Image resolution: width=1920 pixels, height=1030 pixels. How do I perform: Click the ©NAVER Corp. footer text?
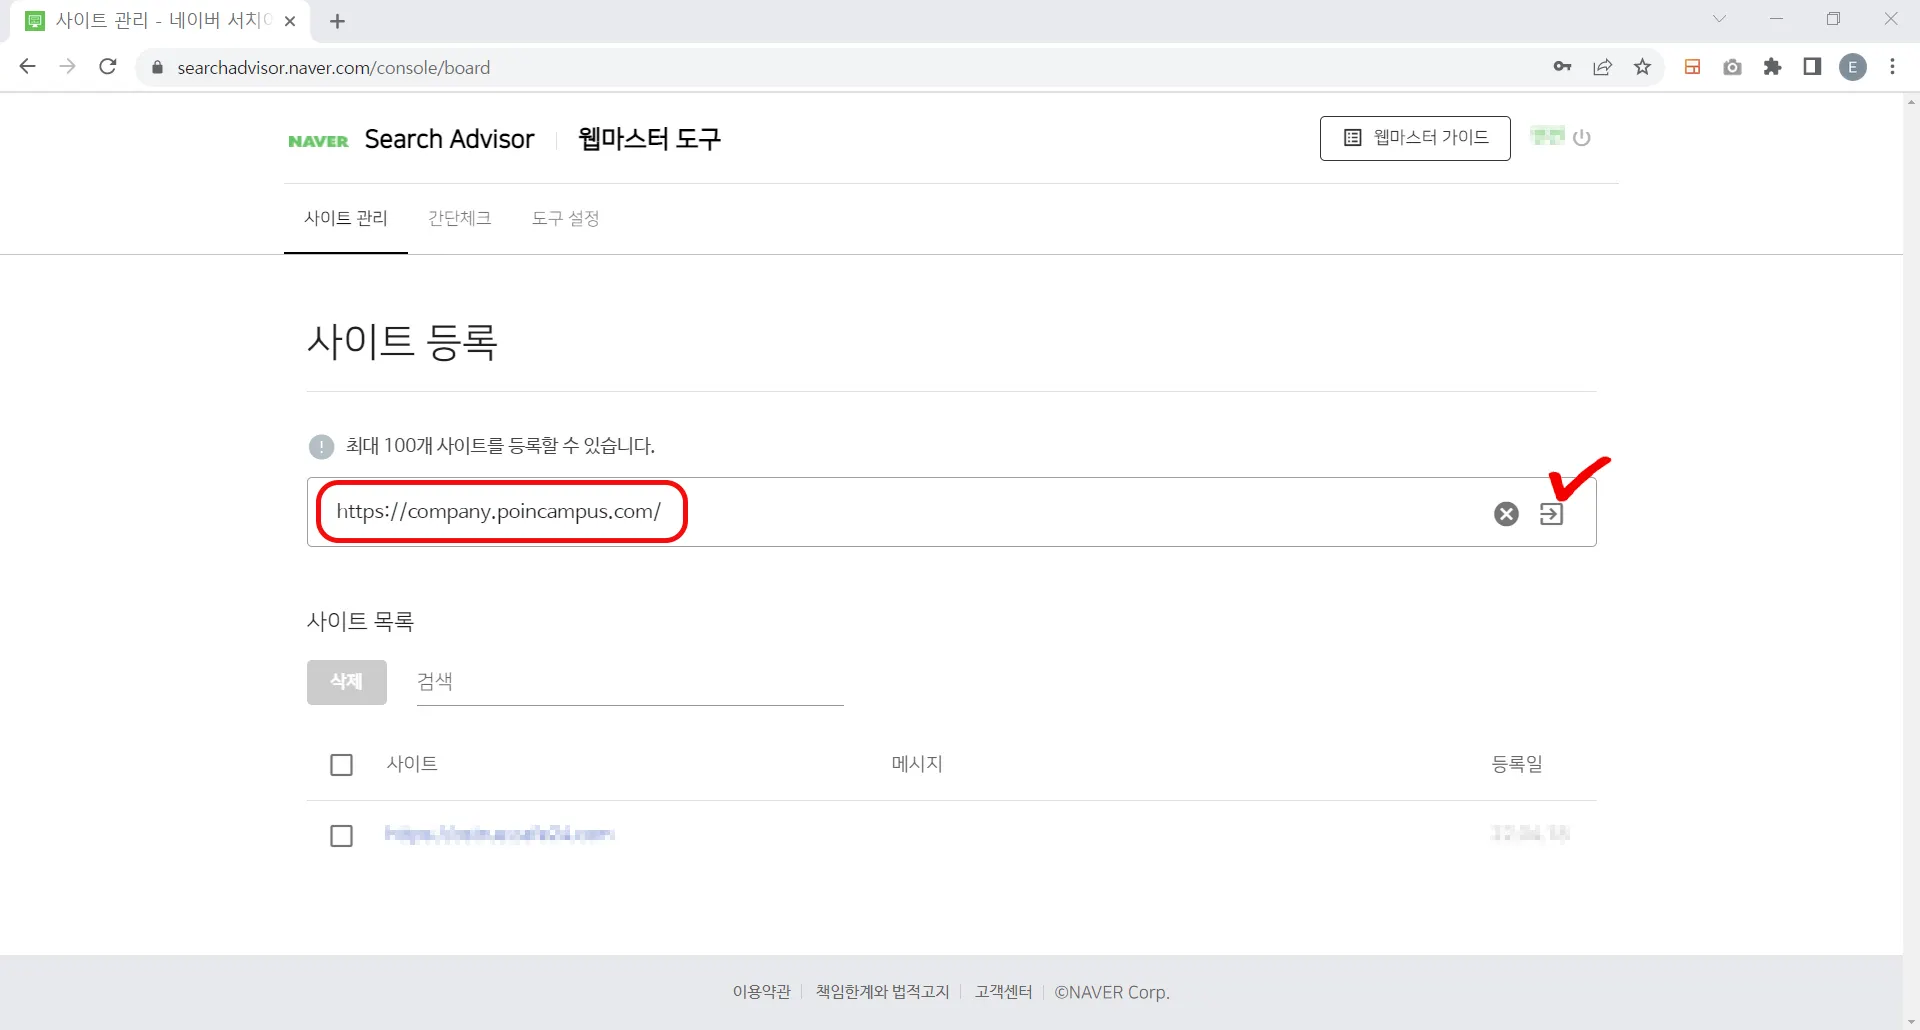tap(1112, 992)
